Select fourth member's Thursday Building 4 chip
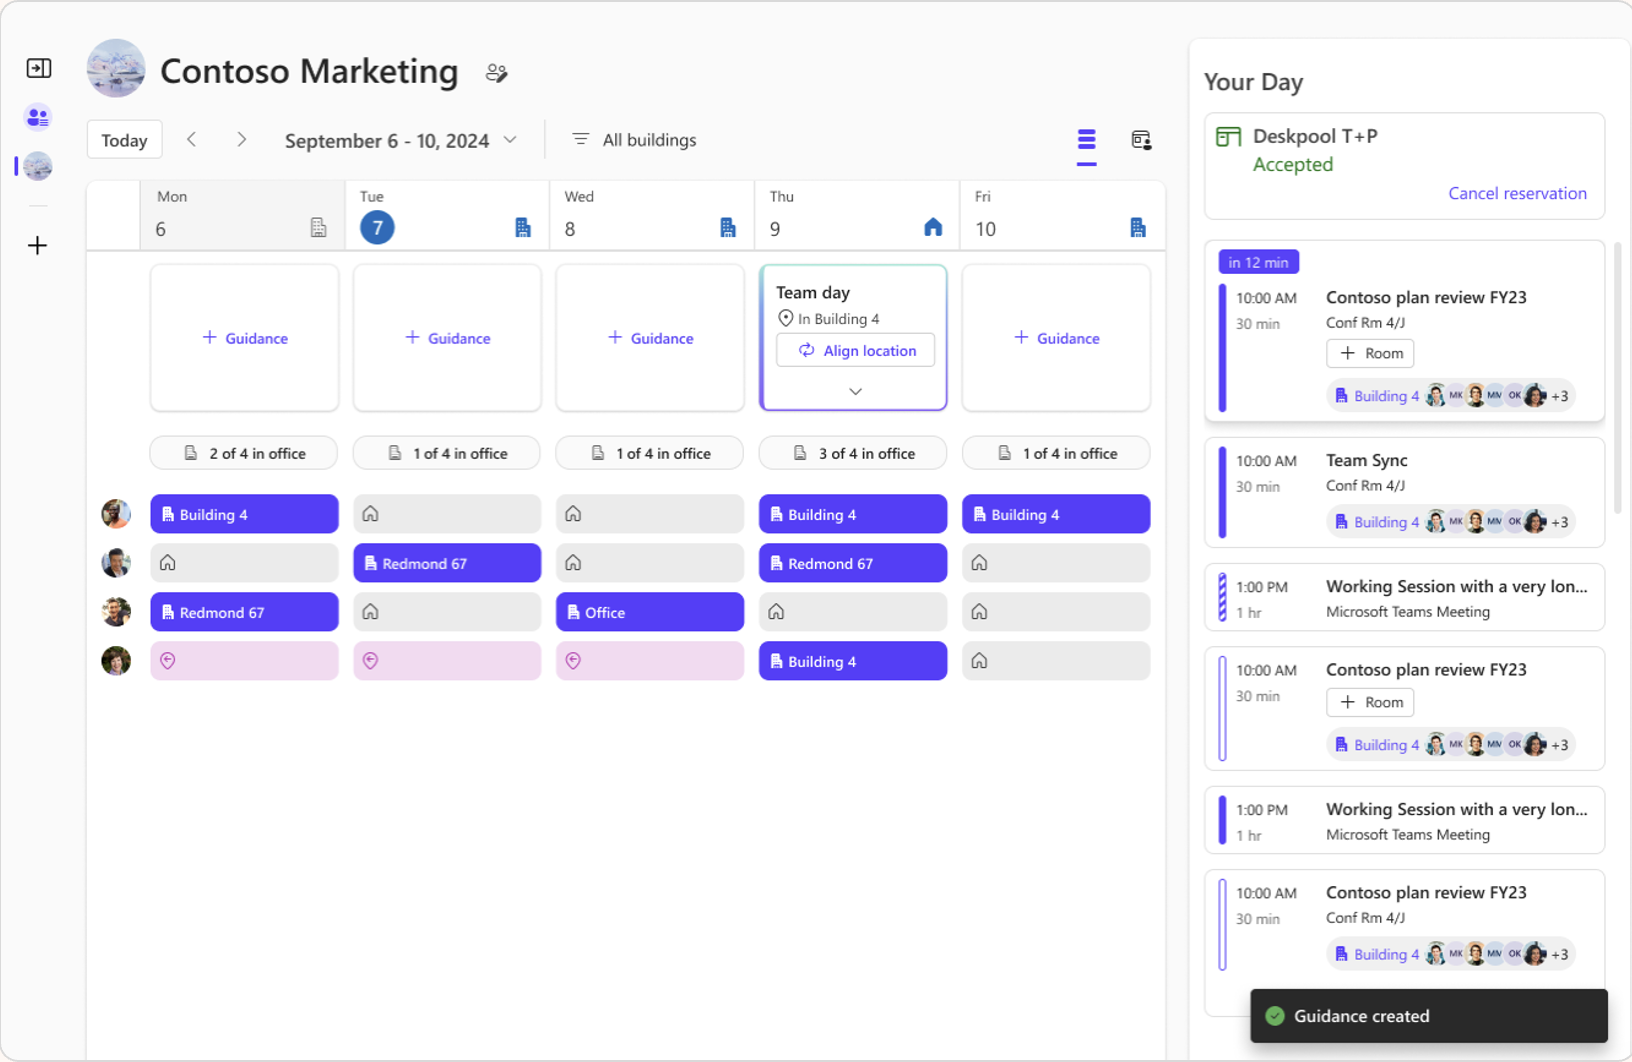The height and width of the screenshot is (1062, 1632). click(853, 661)
